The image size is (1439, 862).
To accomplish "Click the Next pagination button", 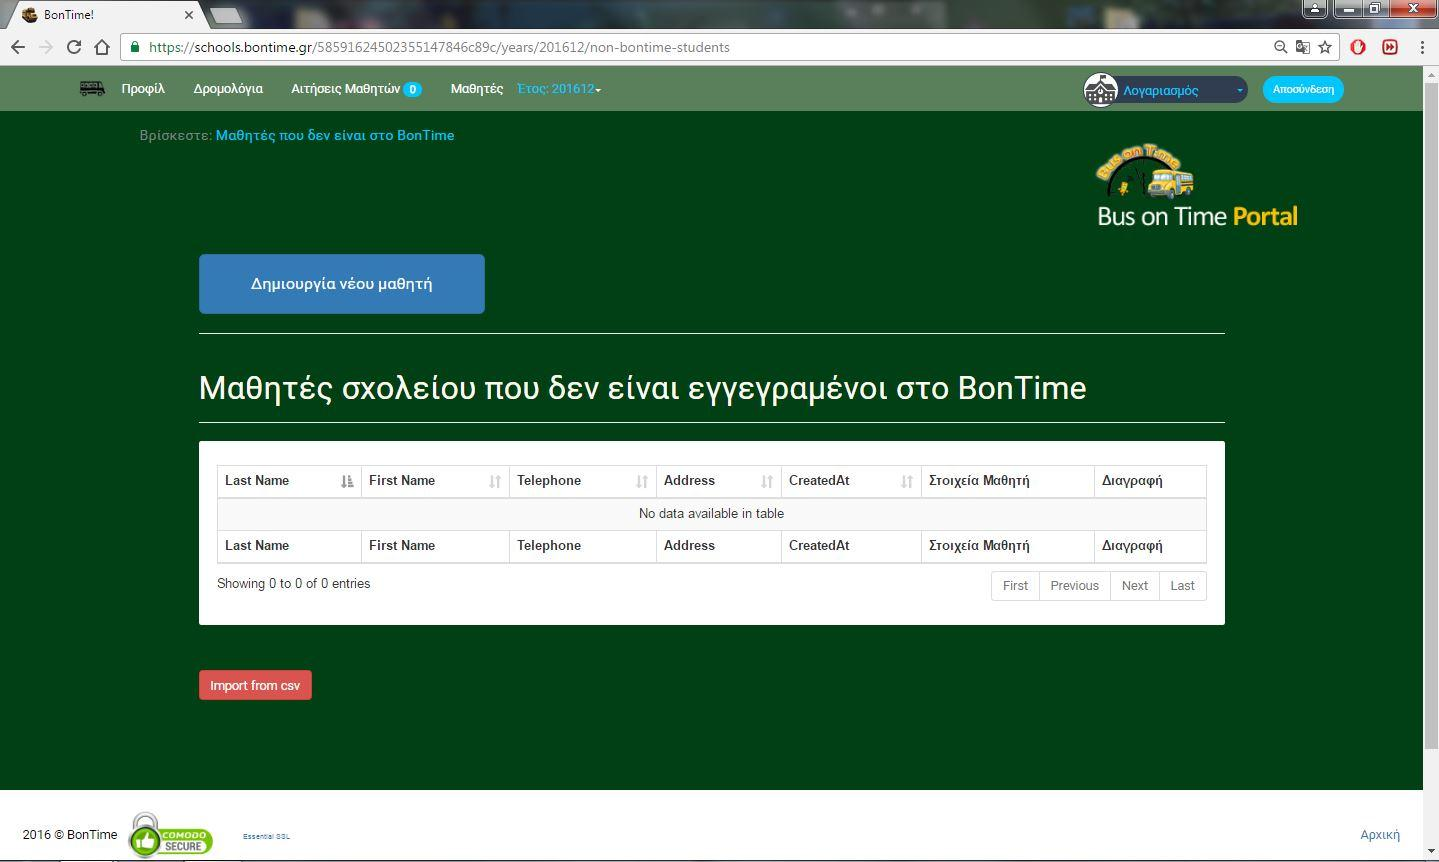I will pos(1134,586).
